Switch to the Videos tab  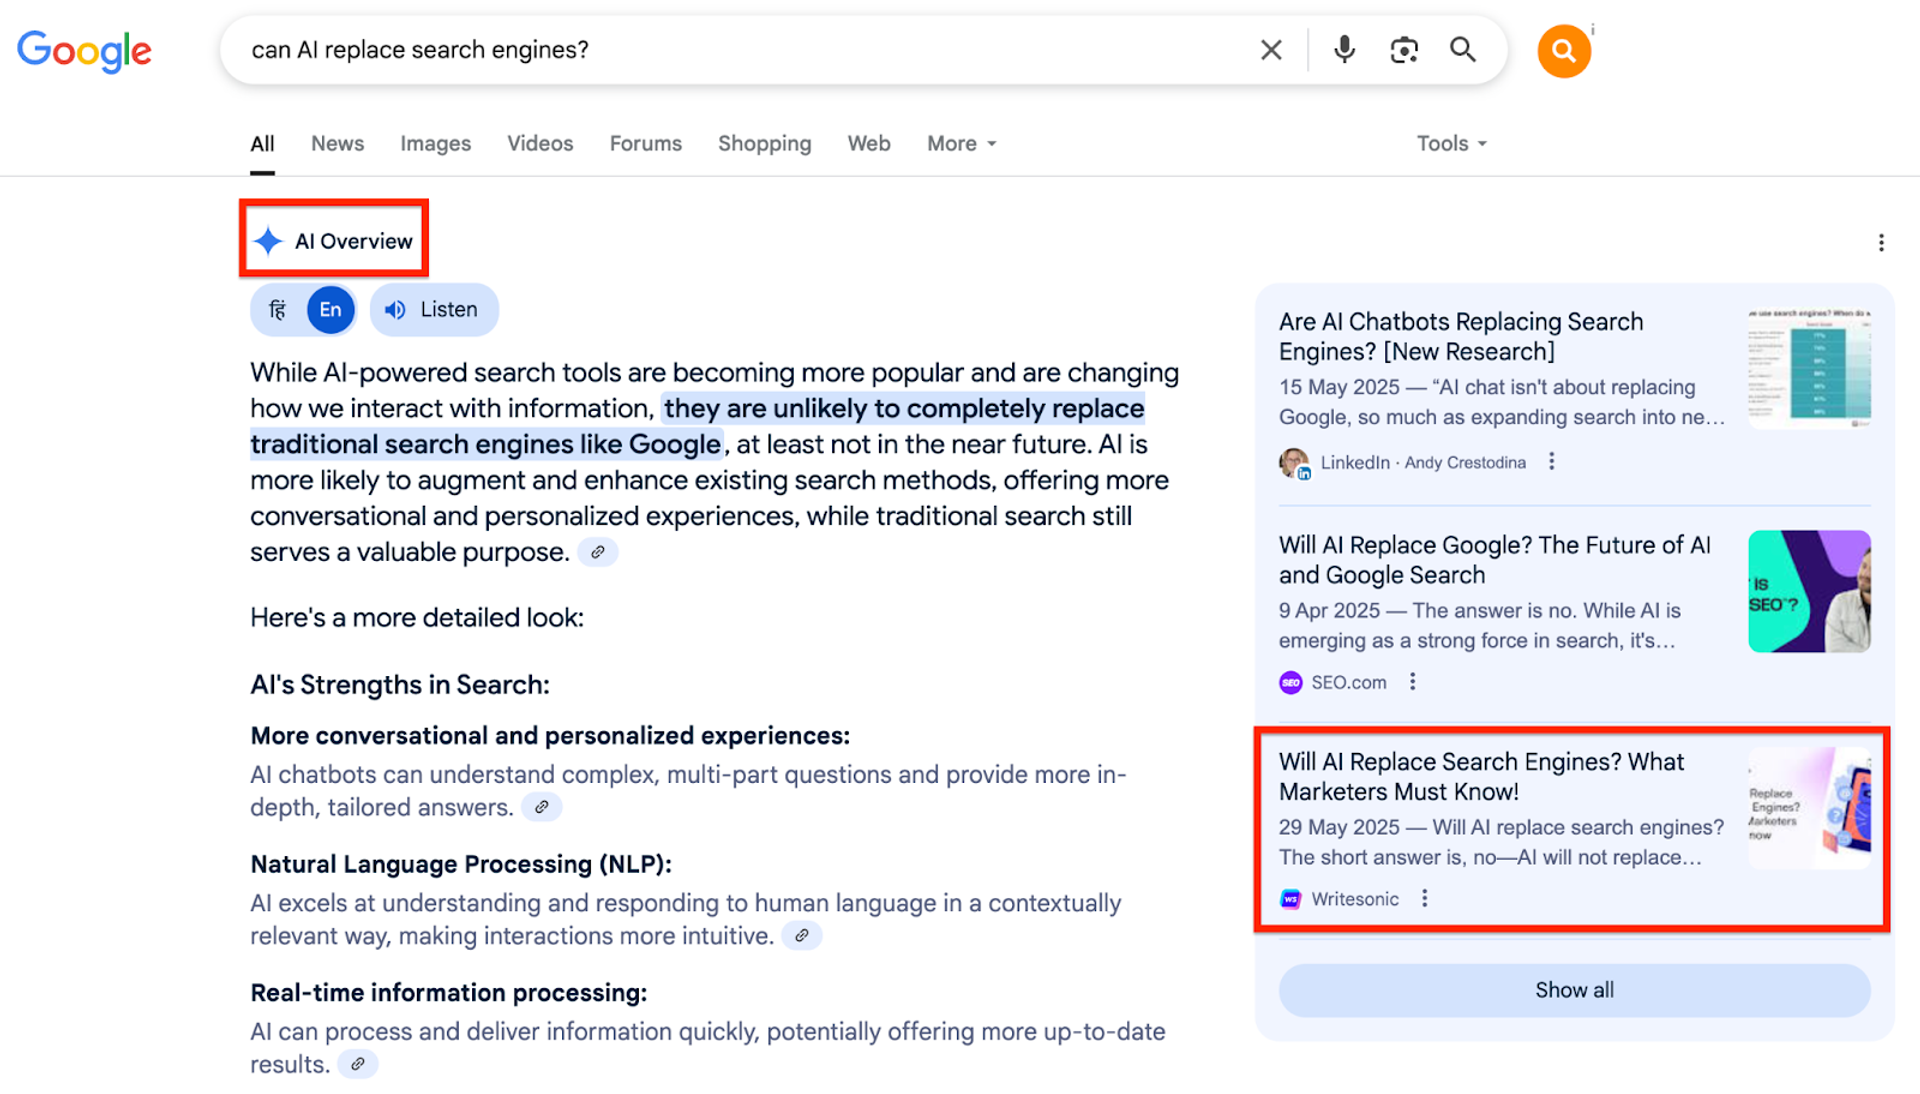click(x=540, y=144)
